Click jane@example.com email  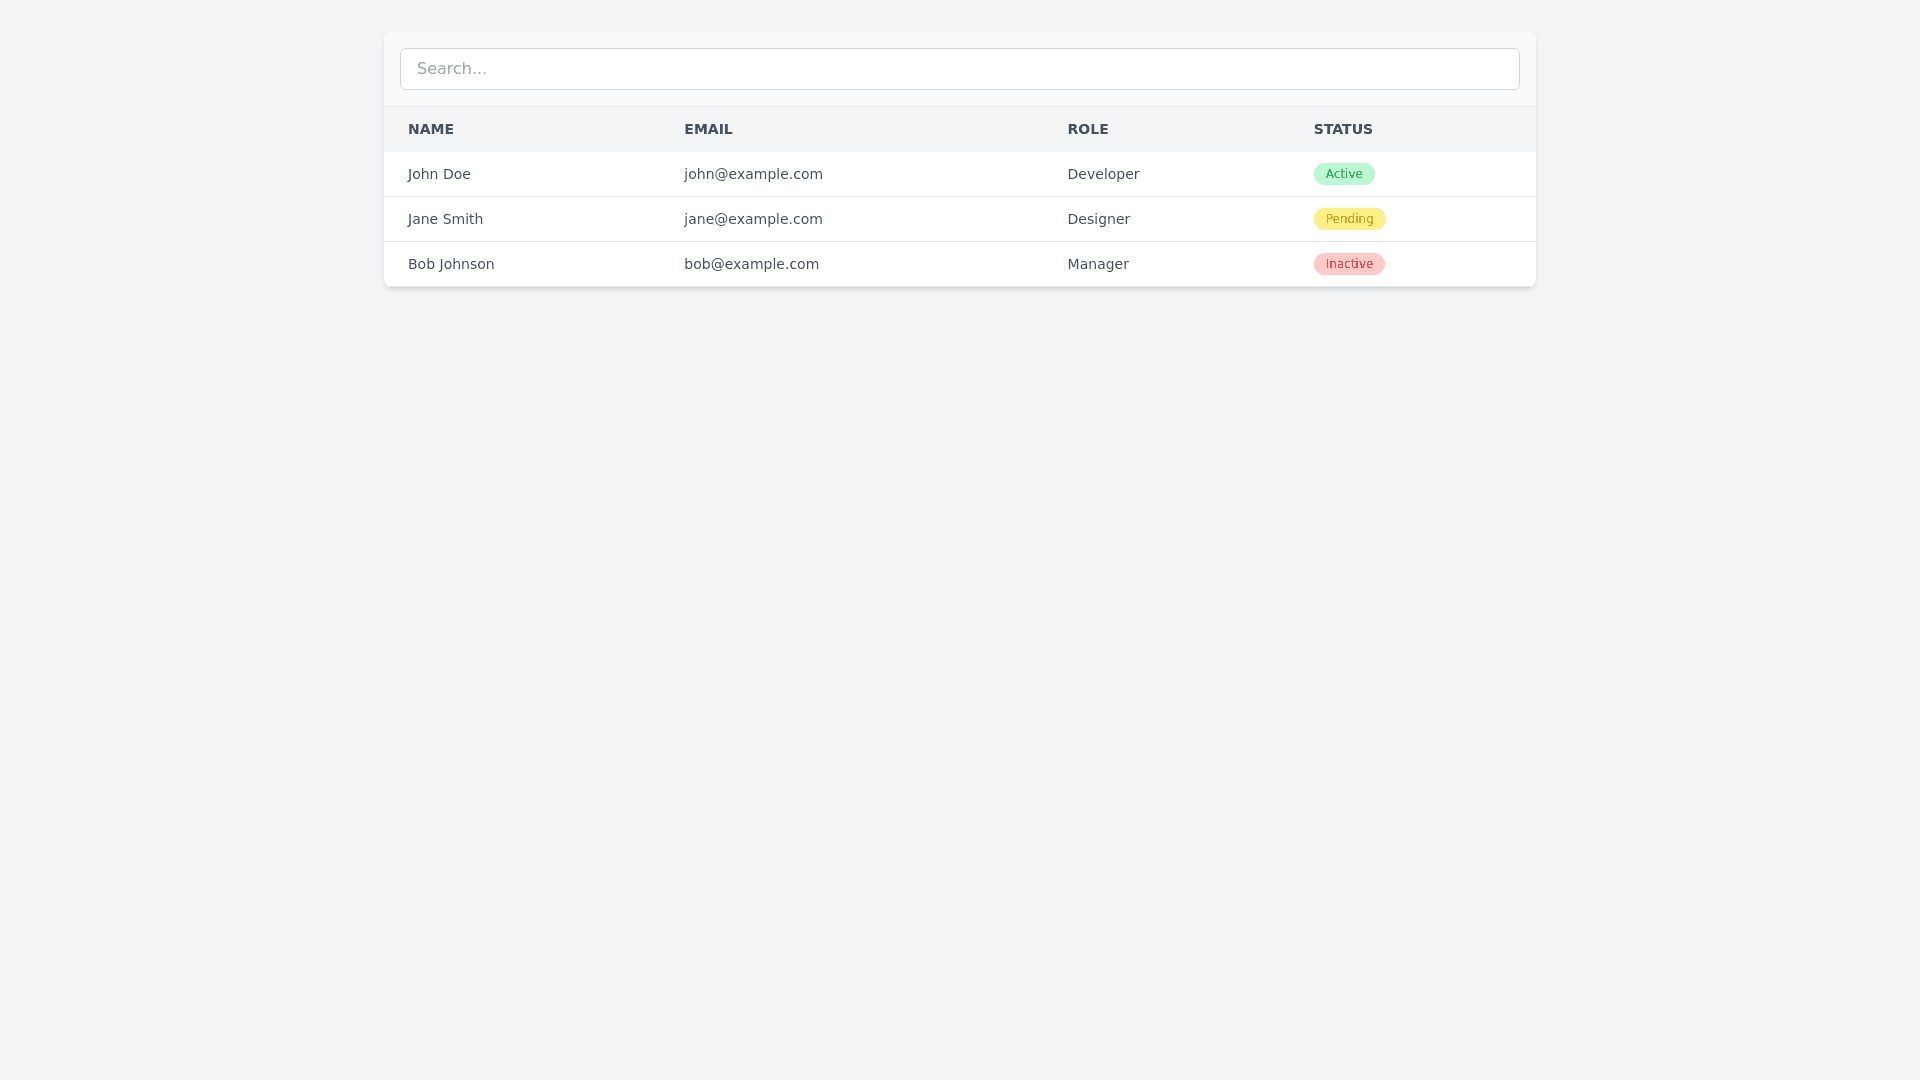pyautogui.click(x=753, y=219)
